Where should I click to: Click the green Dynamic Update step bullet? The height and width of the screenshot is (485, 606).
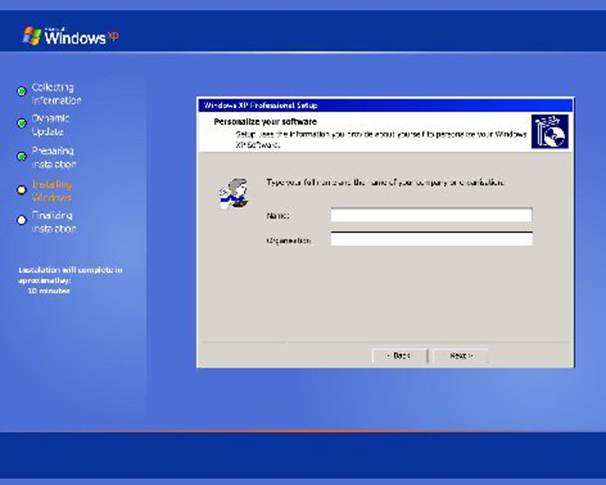point(22,123)
